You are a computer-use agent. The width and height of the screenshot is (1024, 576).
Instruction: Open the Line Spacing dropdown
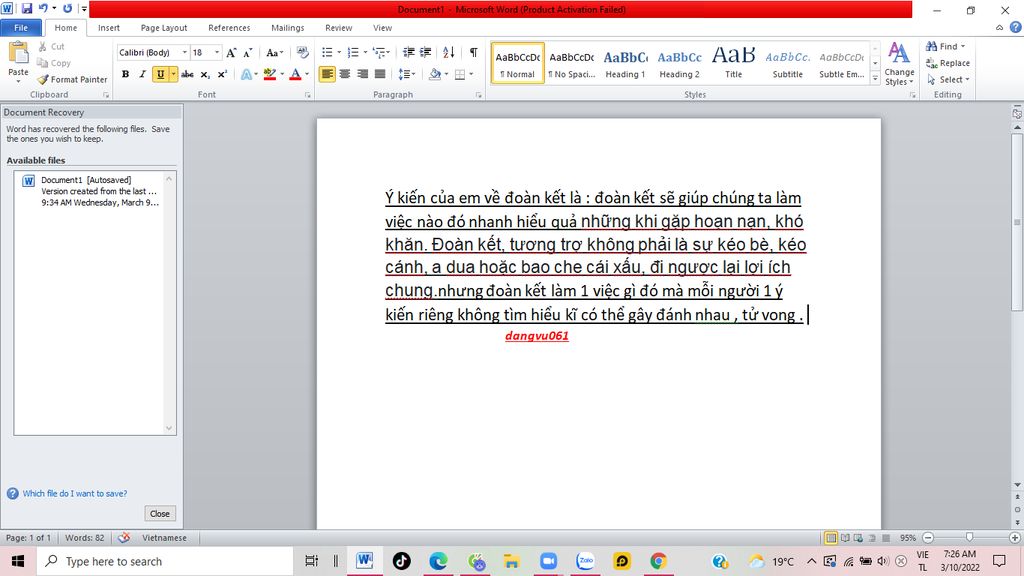click(407, 74)
